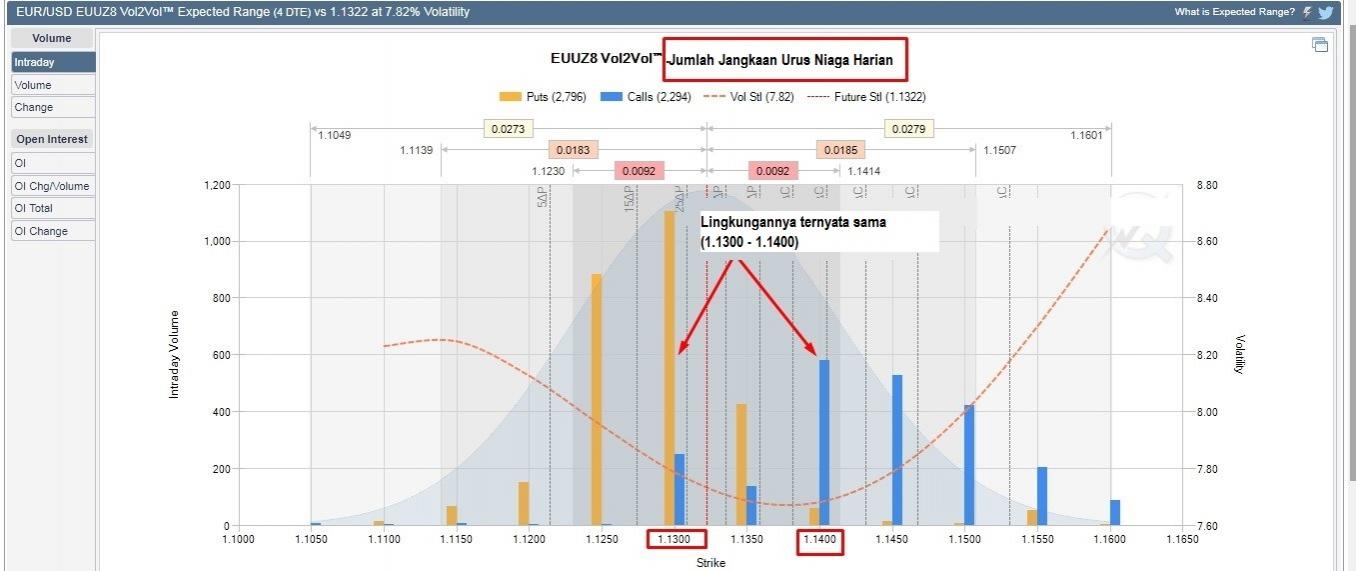
Task: Click the Calls bar at strike 1.1500
Action: pyautogui.click(x=969, y=465)
